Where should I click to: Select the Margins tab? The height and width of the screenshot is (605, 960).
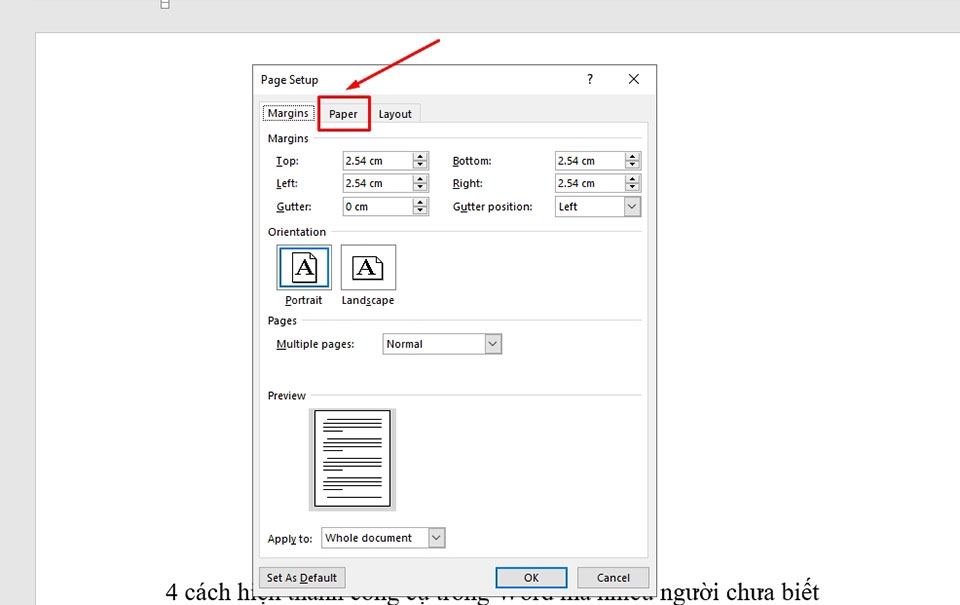click(288, 113)
